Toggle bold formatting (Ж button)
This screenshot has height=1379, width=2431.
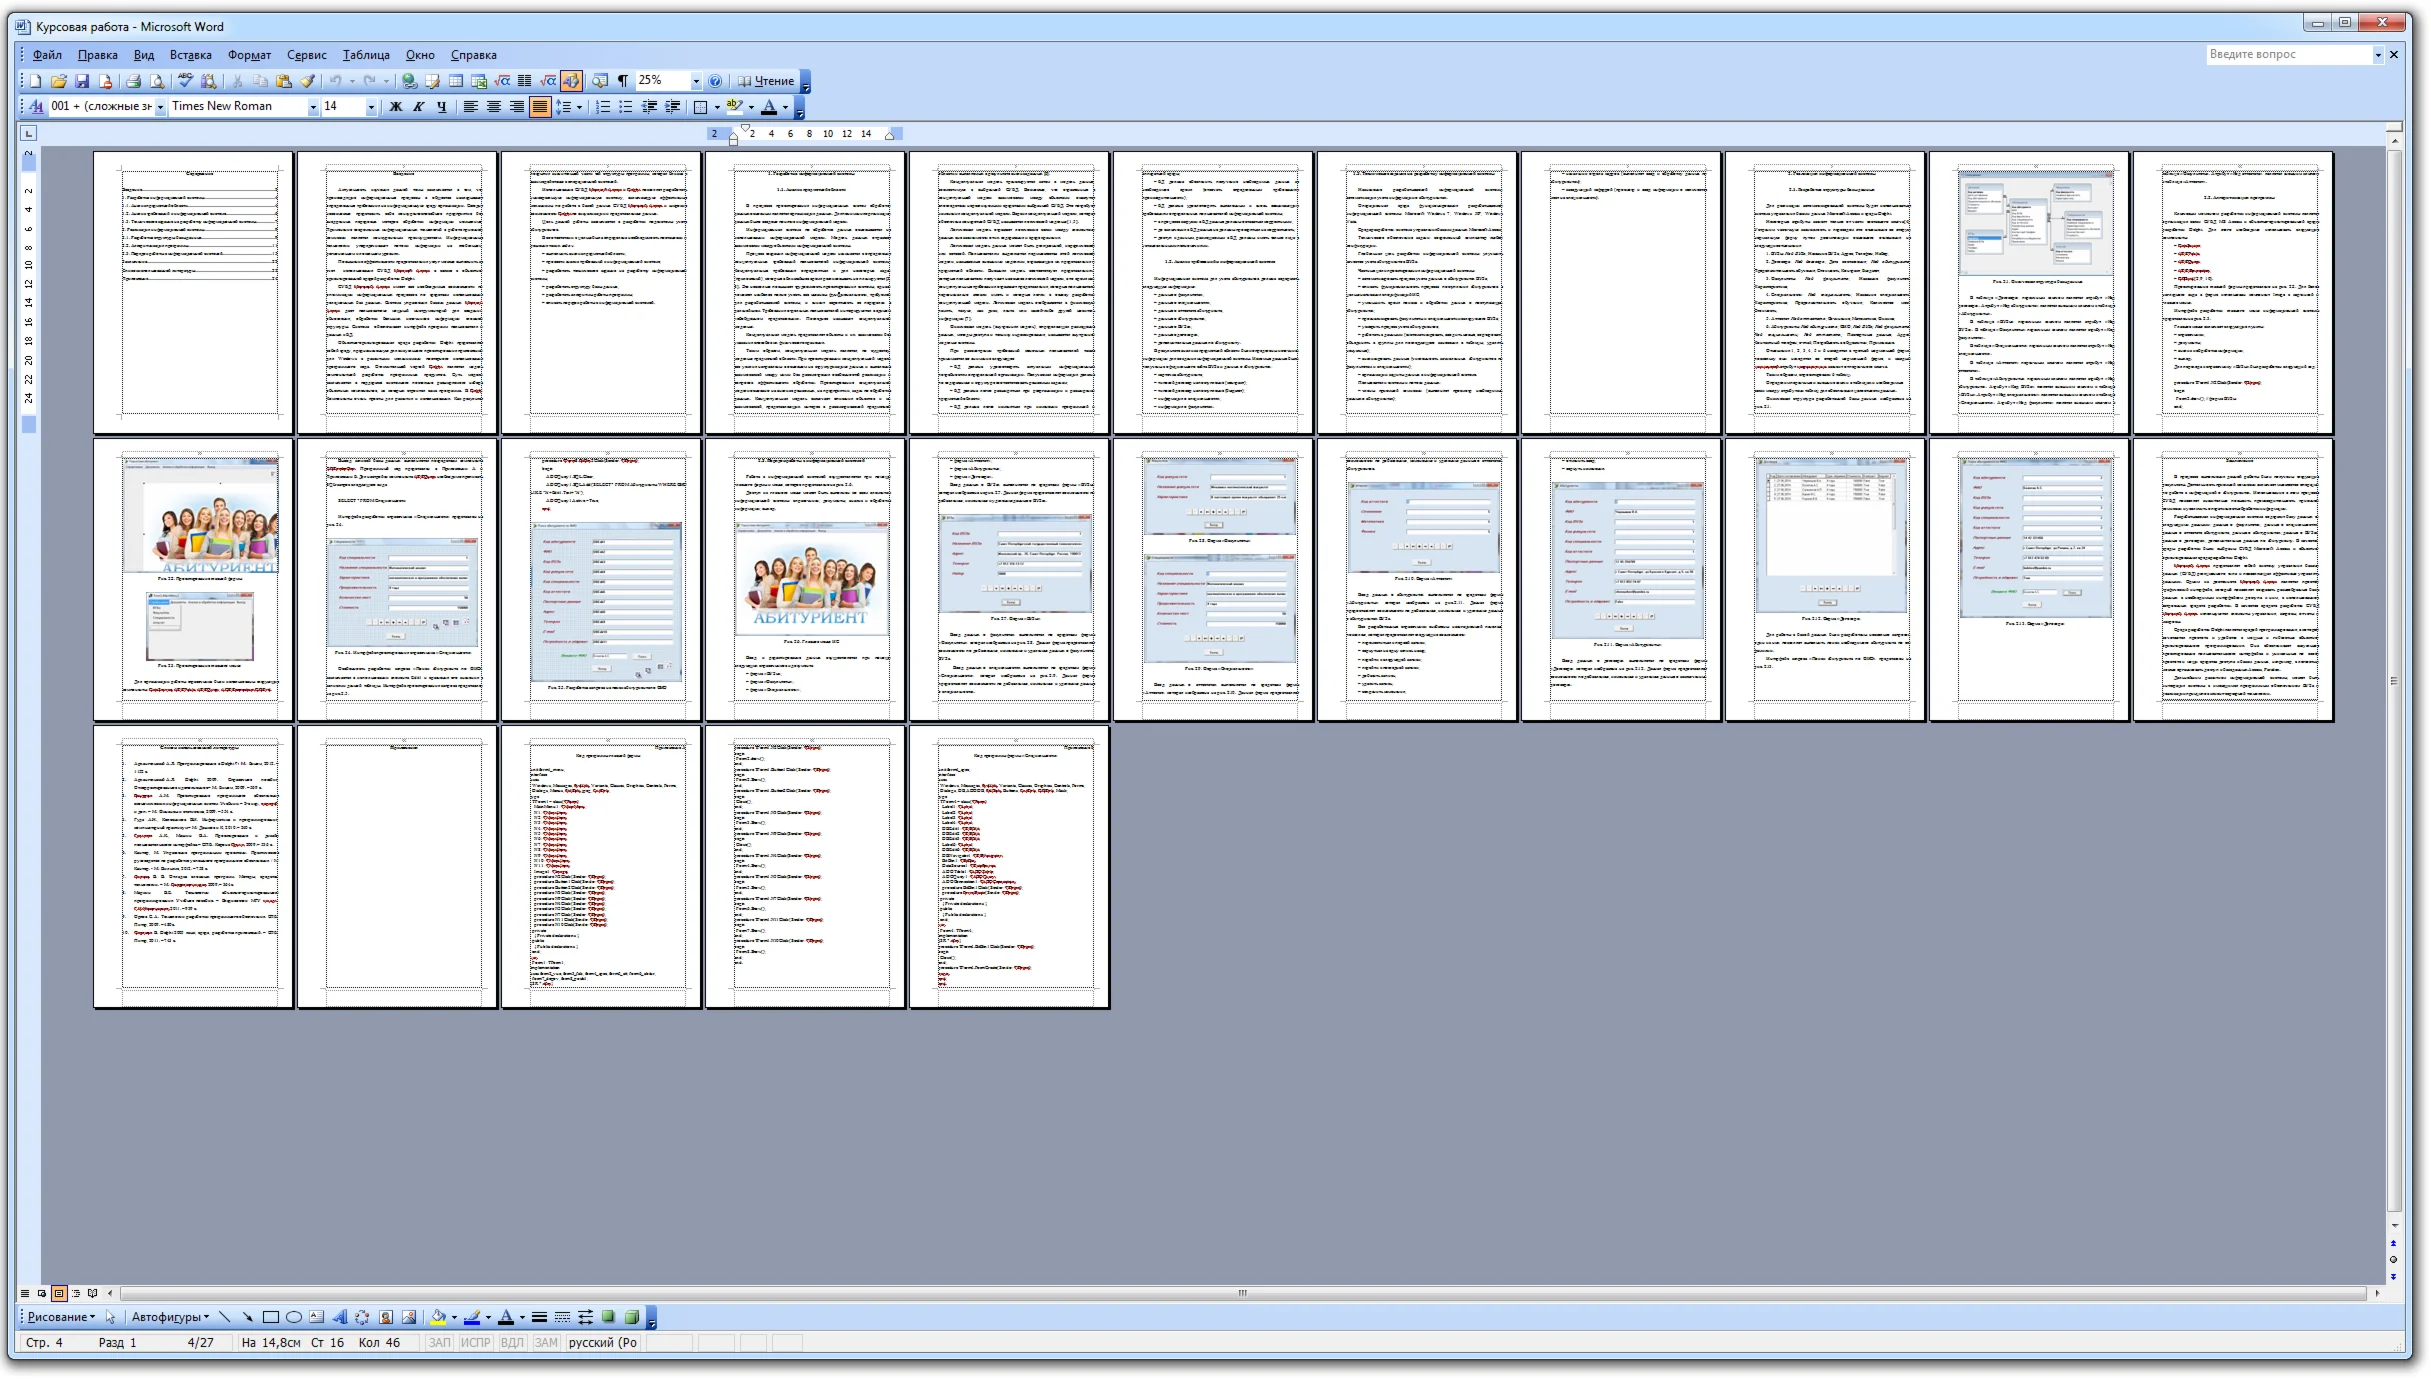(x=396, y=107)
